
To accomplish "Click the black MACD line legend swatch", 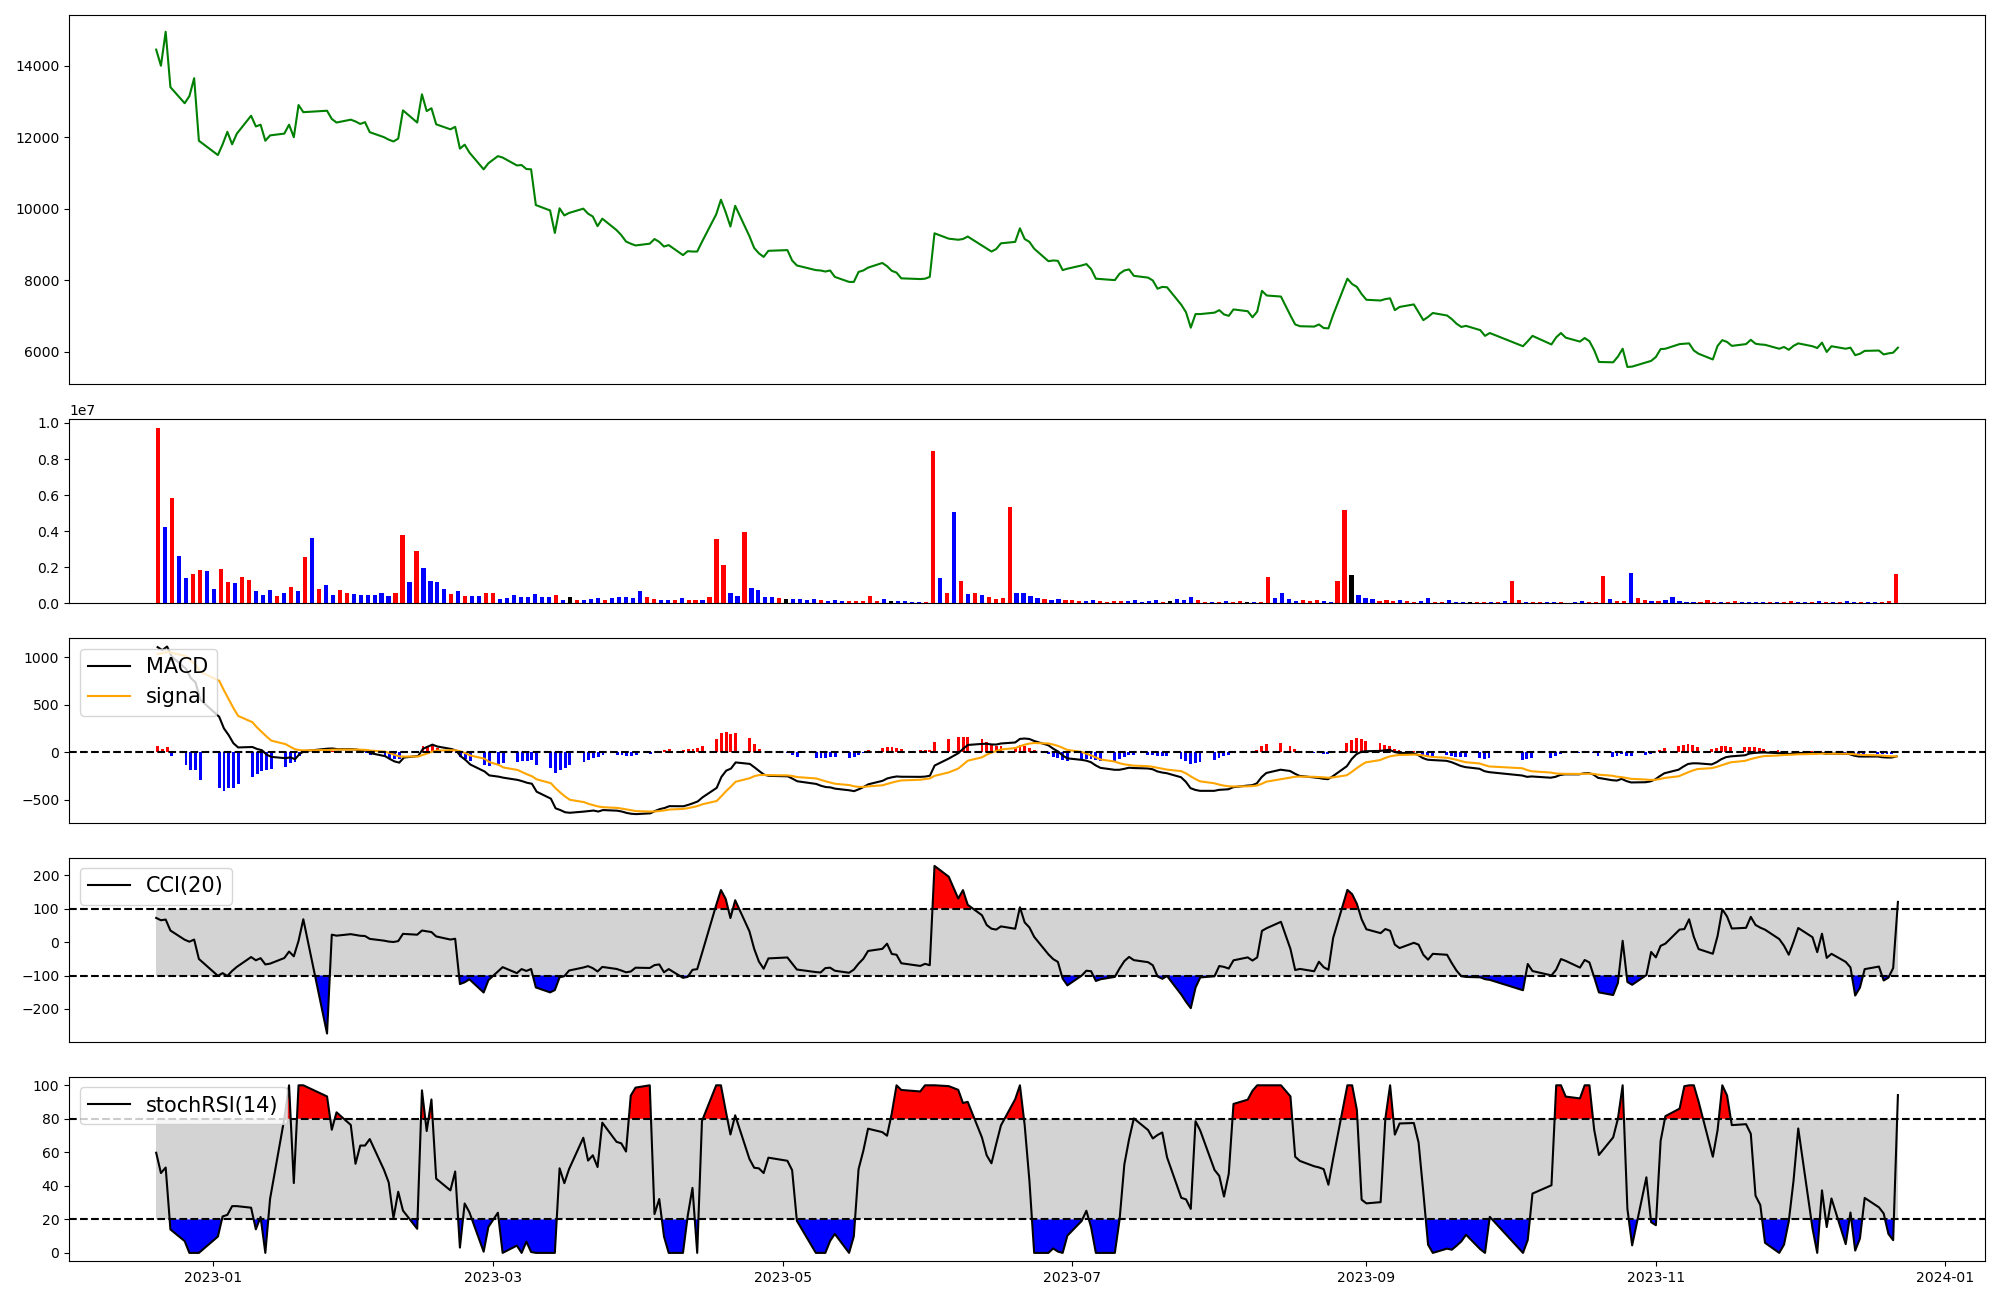I will coord(109,666).
